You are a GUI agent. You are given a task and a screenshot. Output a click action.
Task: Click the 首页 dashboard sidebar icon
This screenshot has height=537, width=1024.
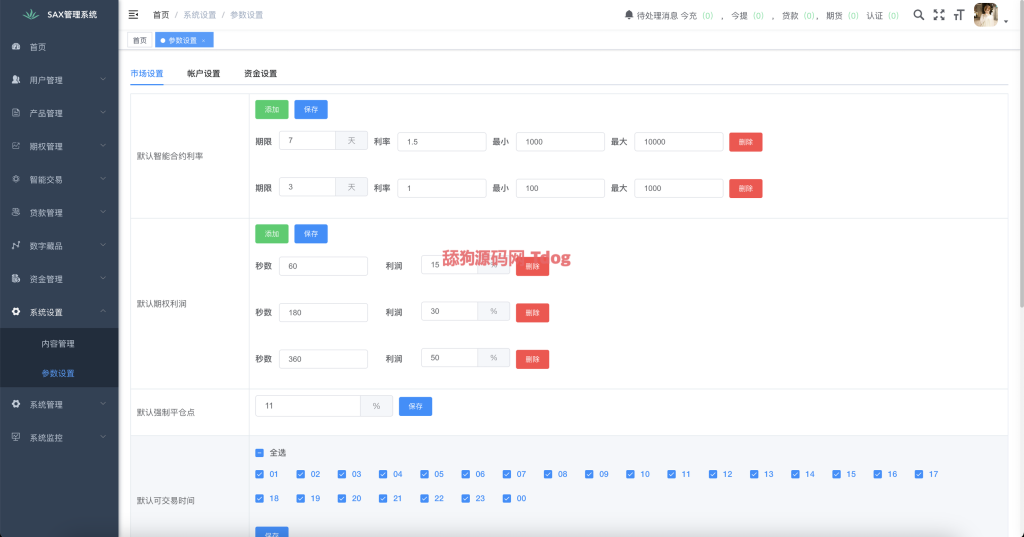16,47
